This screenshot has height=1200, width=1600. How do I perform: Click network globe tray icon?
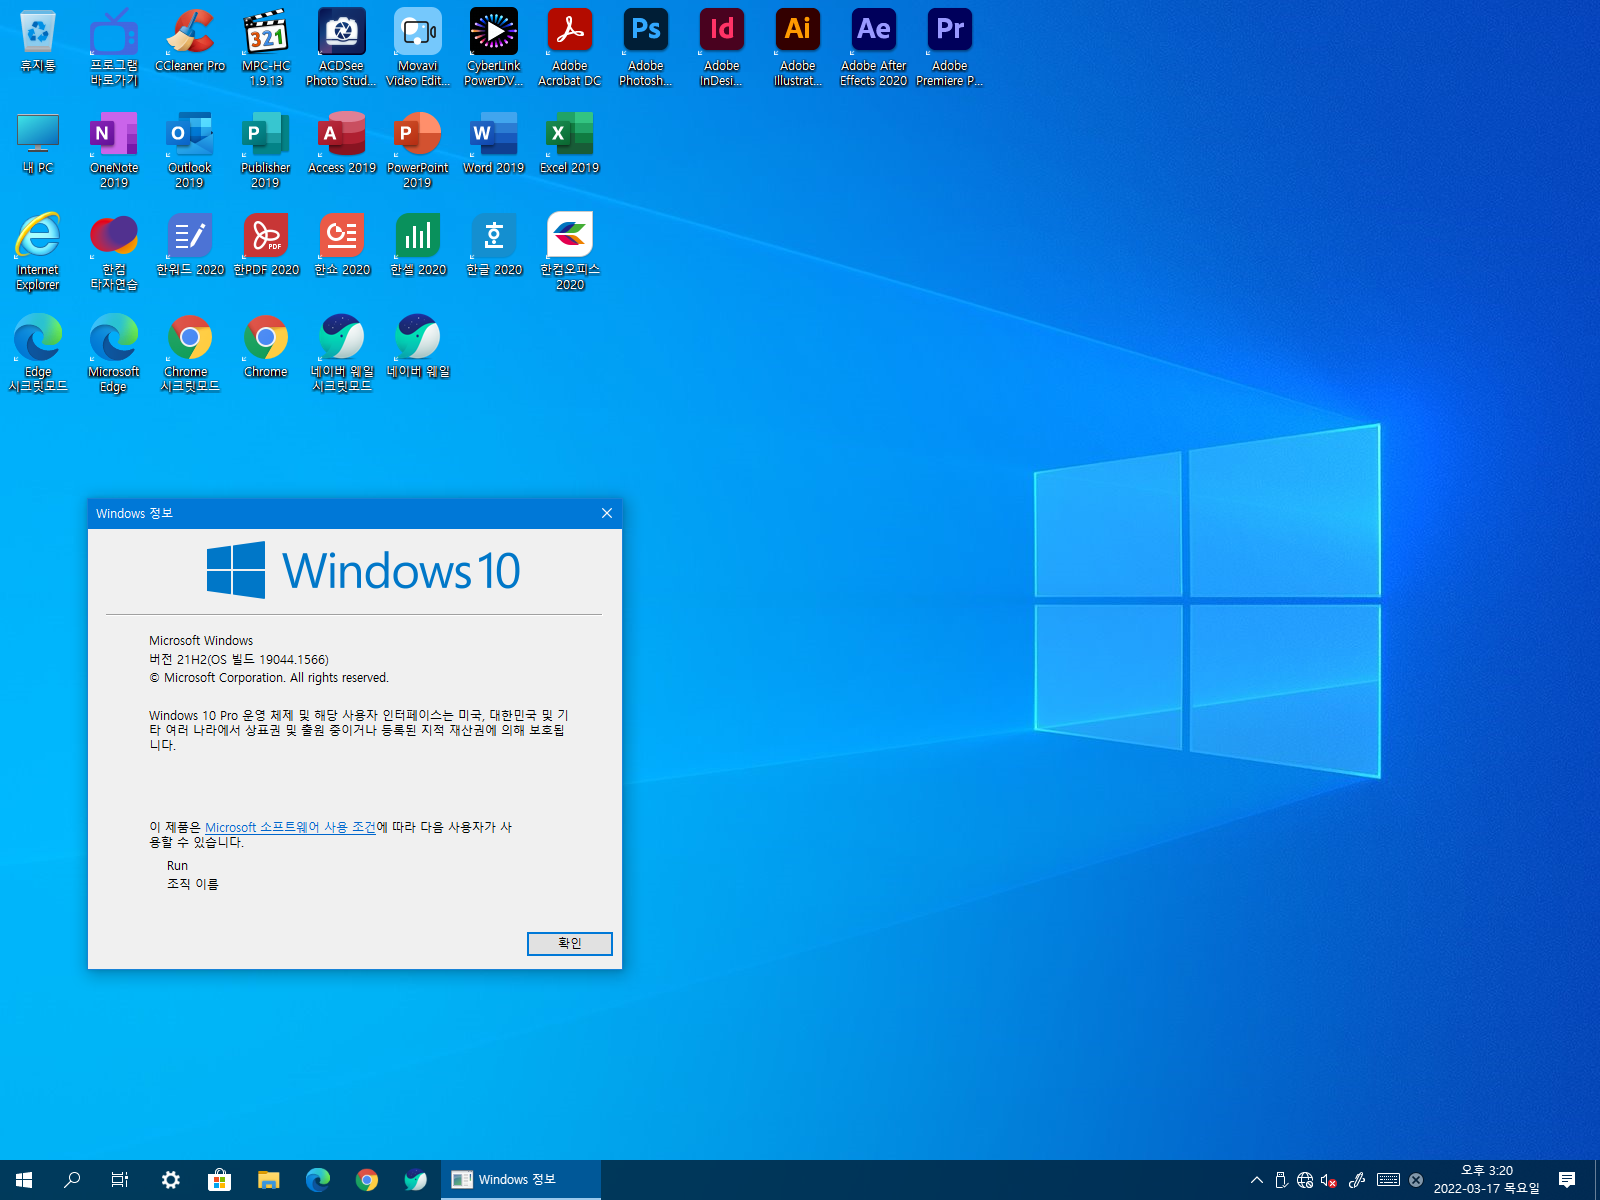(1305, 1180)
